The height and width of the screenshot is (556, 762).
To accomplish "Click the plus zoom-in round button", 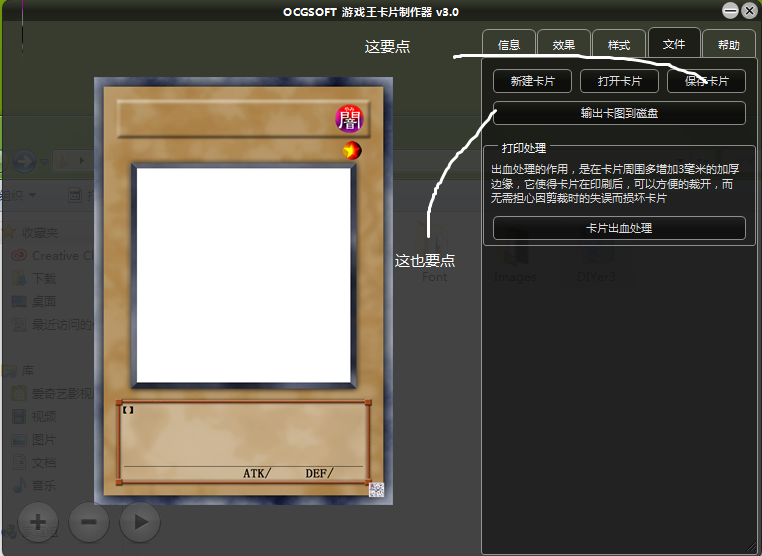I will click(38, 522).
